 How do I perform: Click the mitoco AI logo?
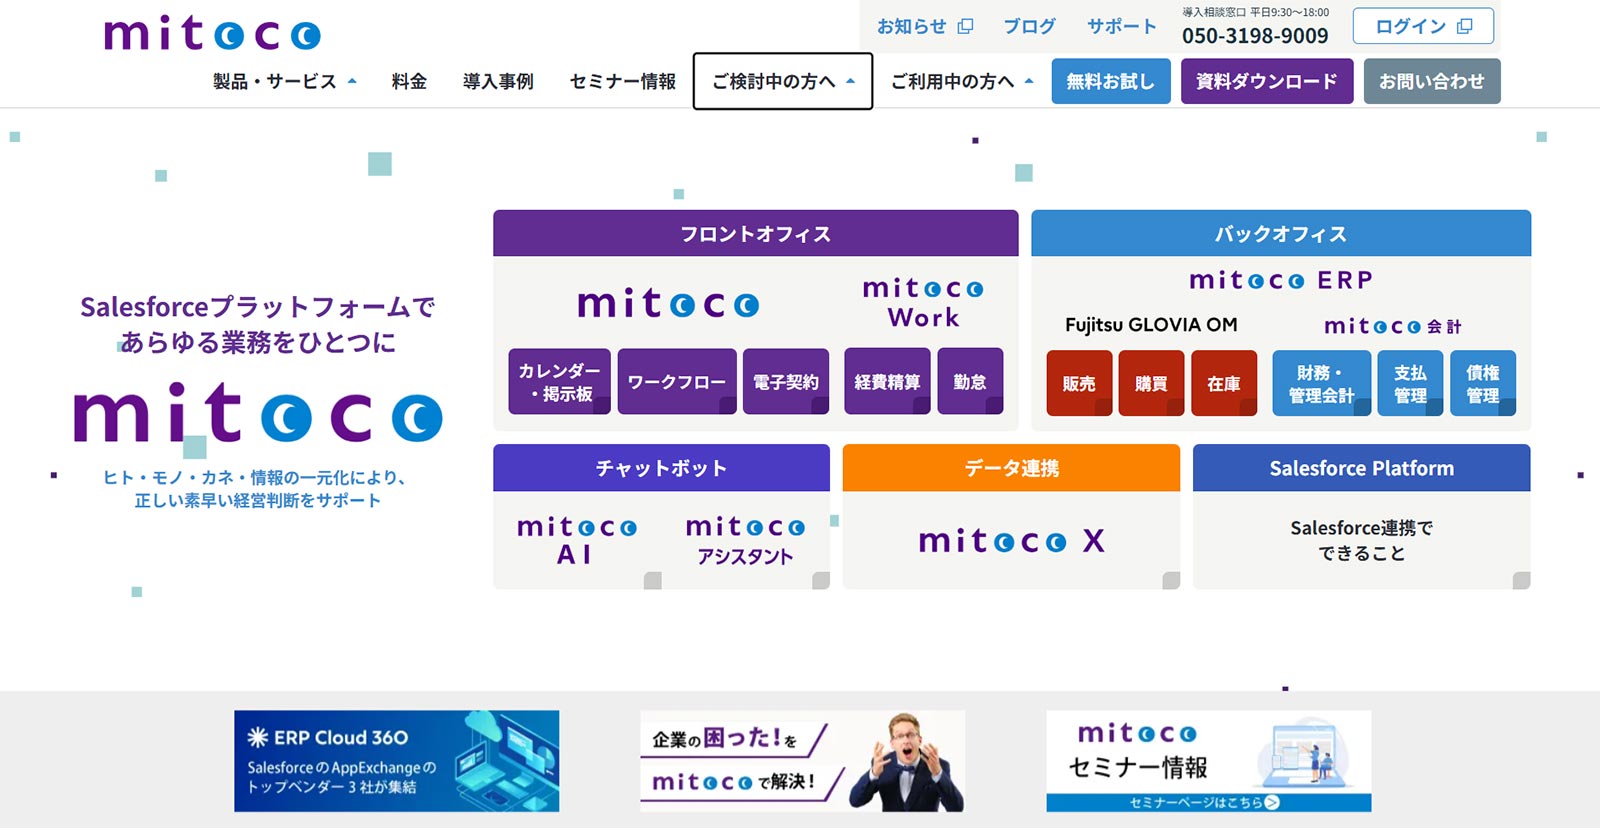pyautogui.click(x=576, y=540)
